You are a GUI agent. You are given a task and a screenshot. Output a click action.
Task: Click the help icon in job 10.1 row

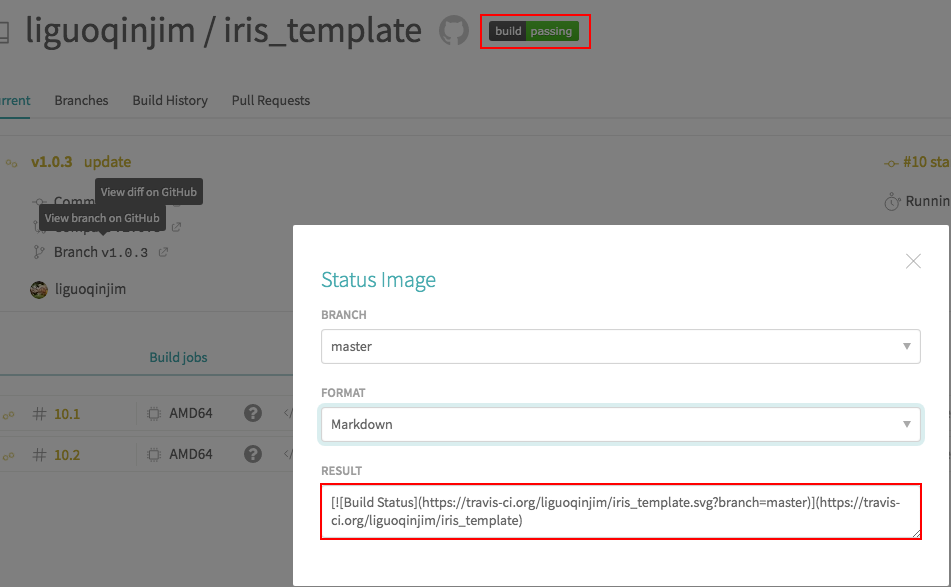pyautogui.click(x=253, y=413)
